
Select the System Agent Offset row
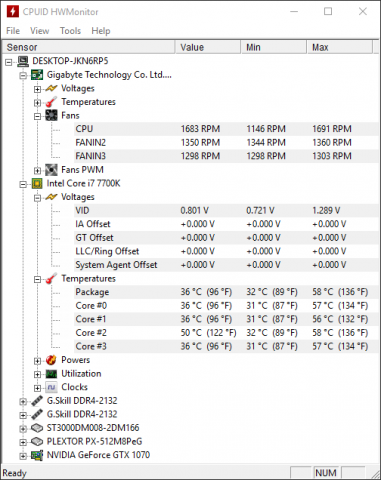click(x=226, y=265)
